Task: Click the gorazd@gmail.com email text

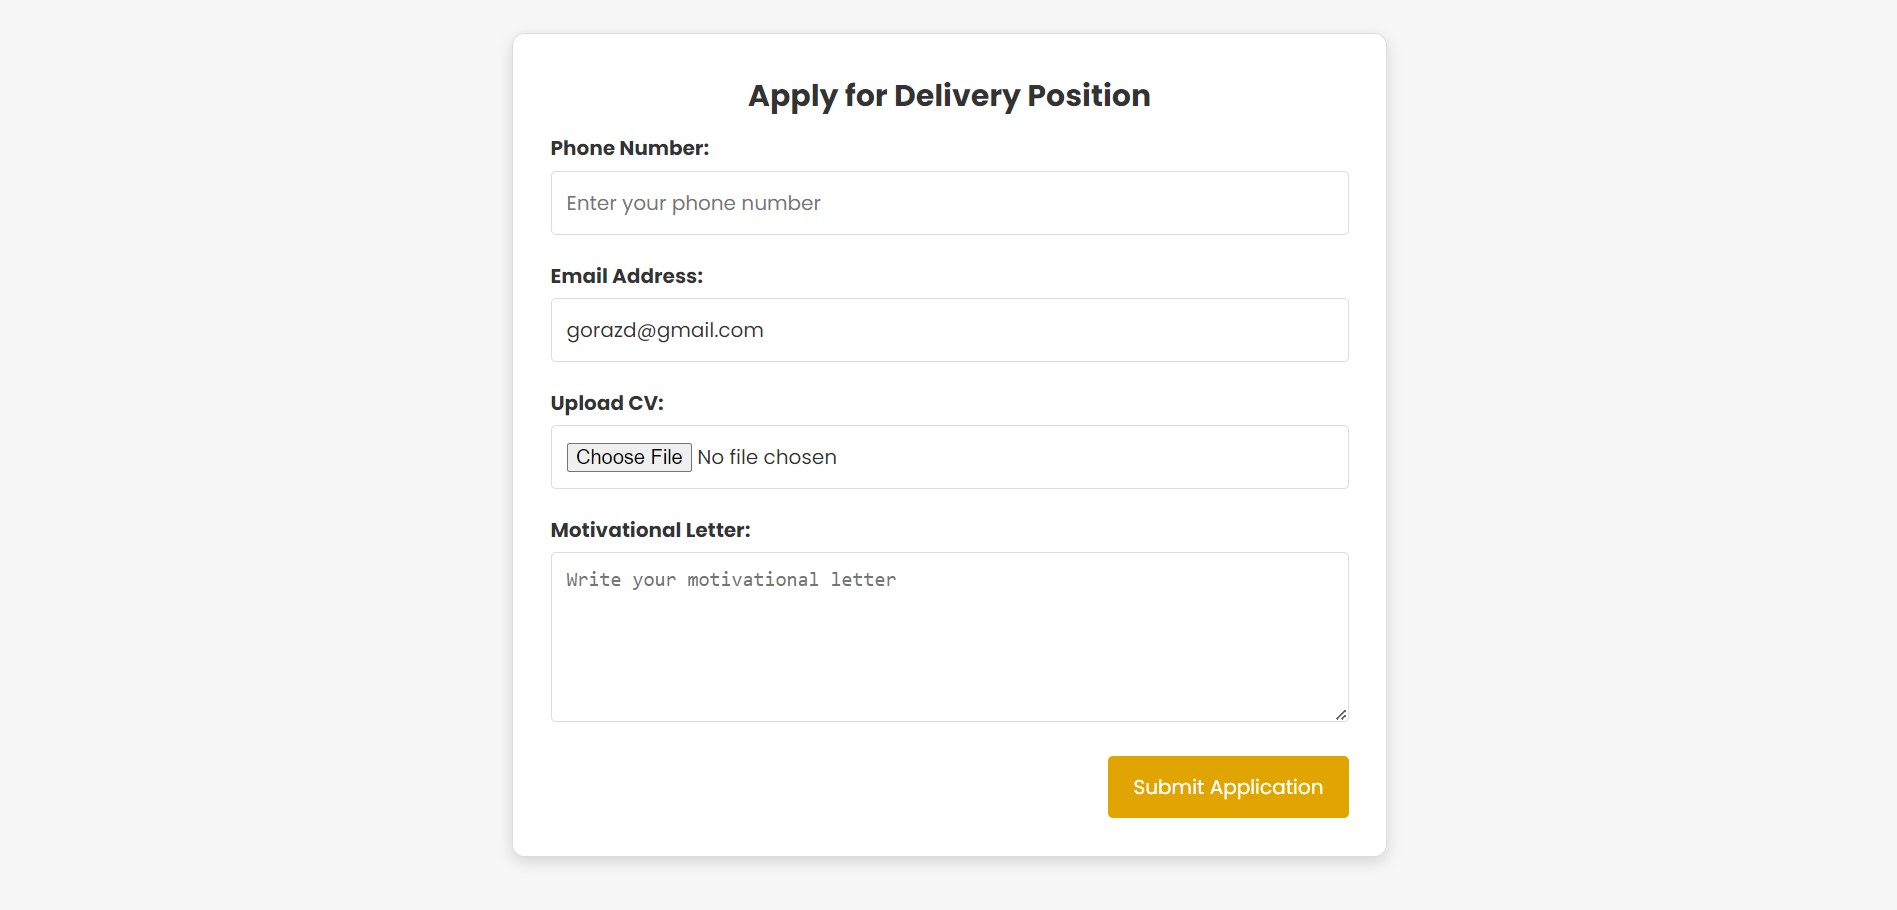Action: point(665,330)
